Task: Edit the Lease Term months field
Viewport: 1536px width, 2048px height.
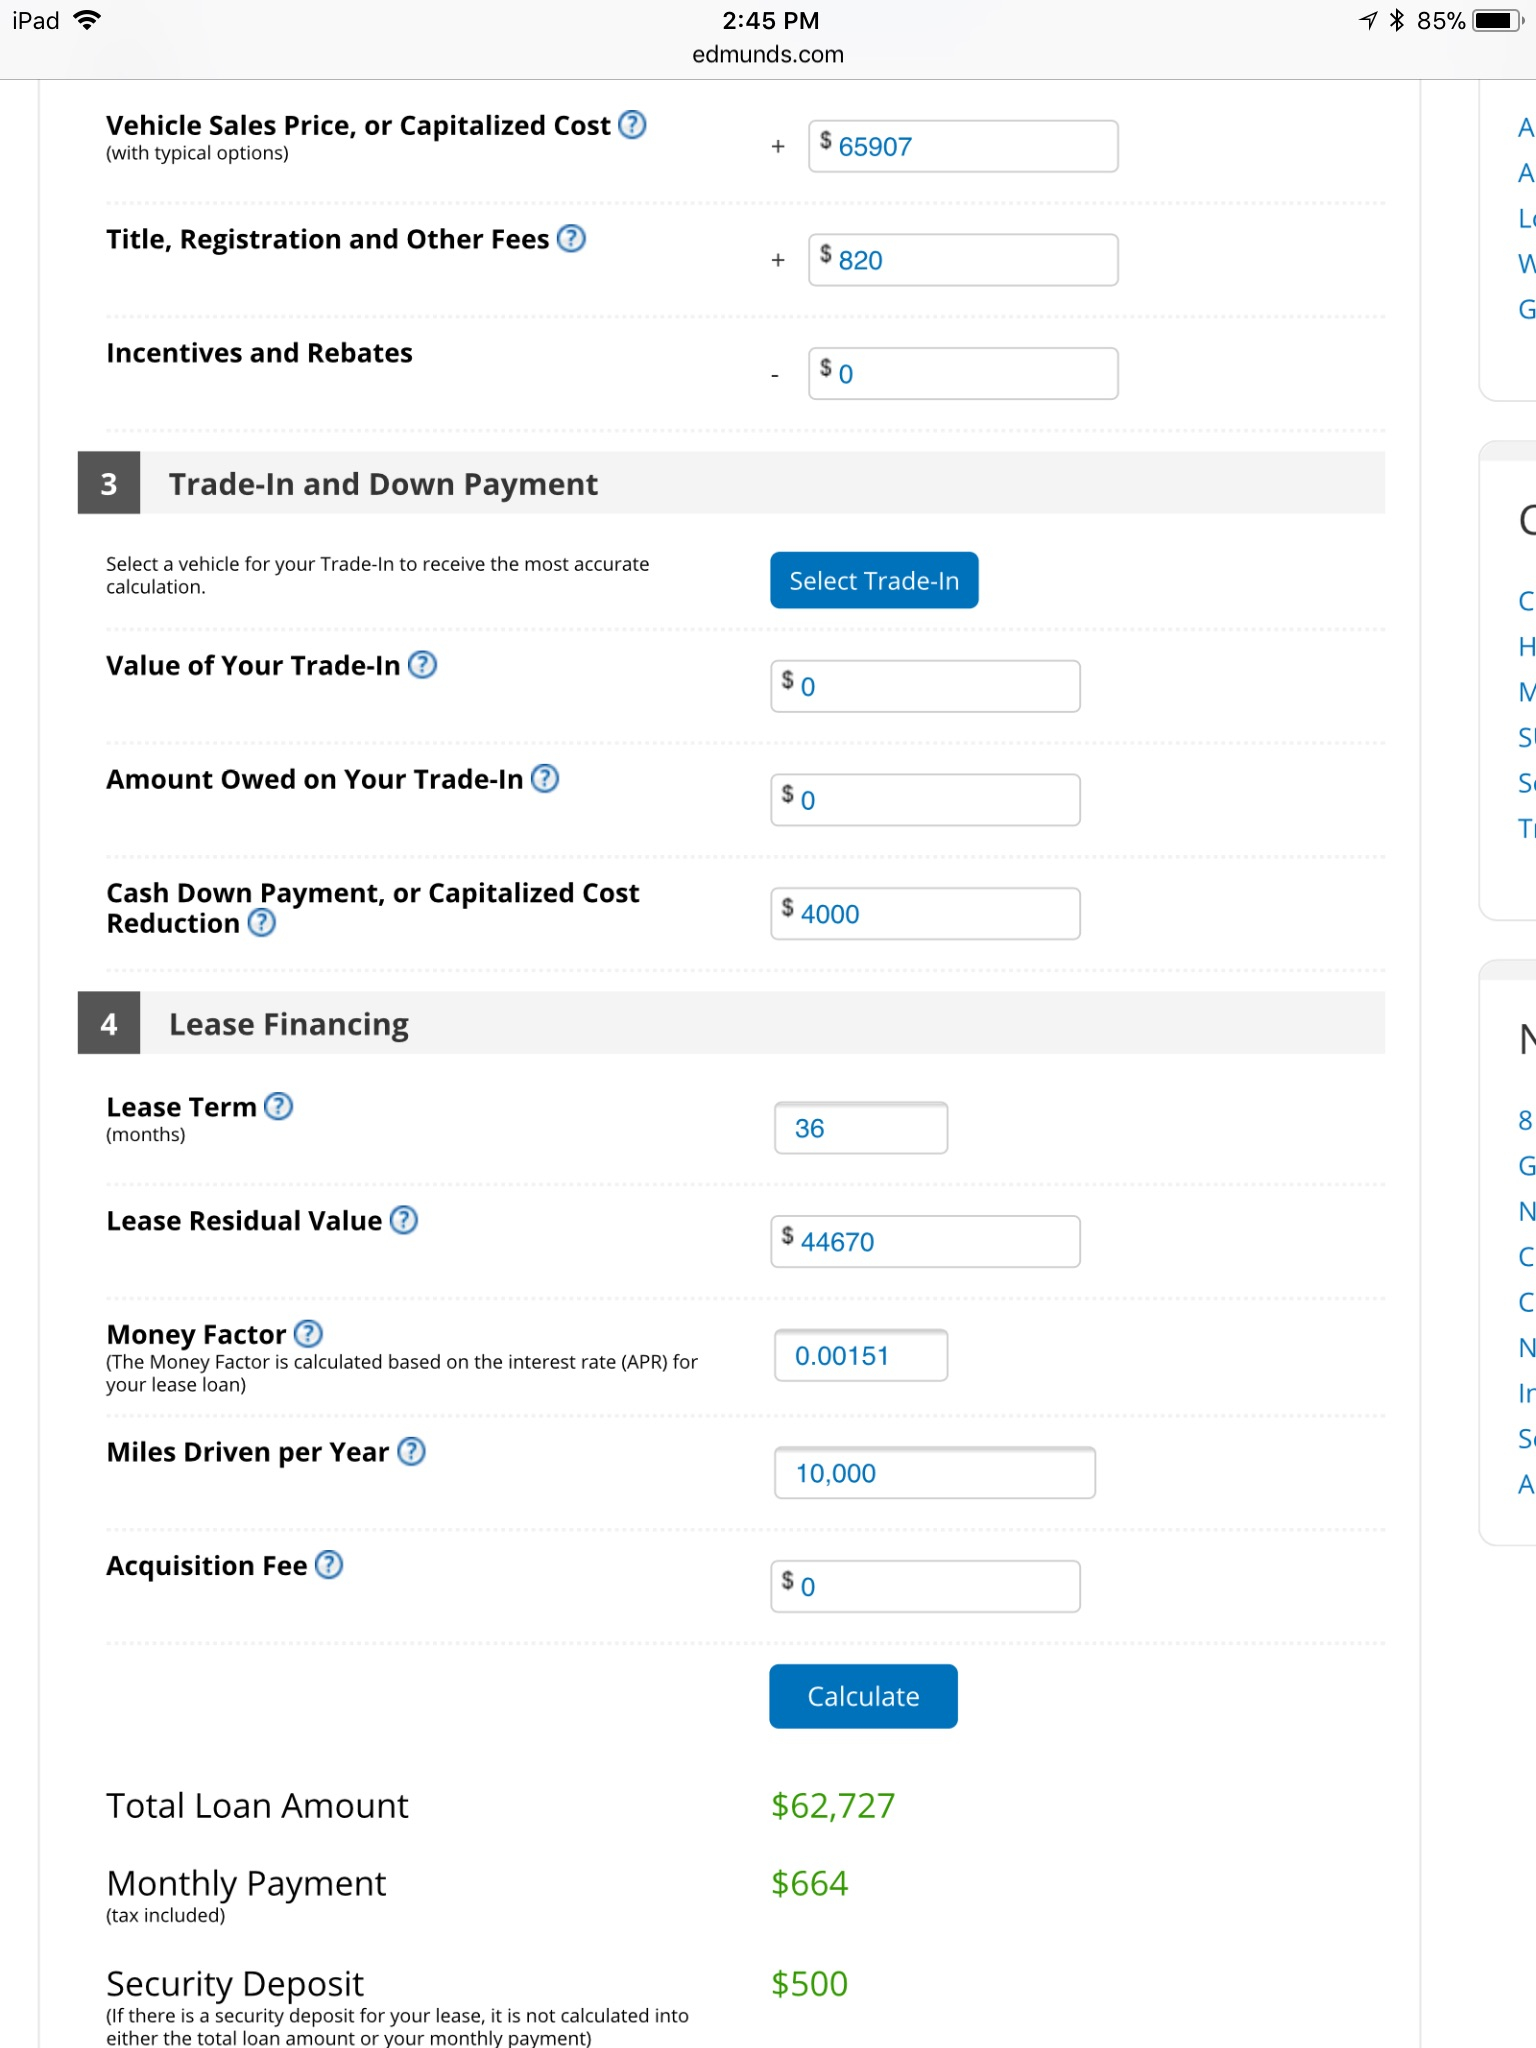Action: [x=861, y=1128]
